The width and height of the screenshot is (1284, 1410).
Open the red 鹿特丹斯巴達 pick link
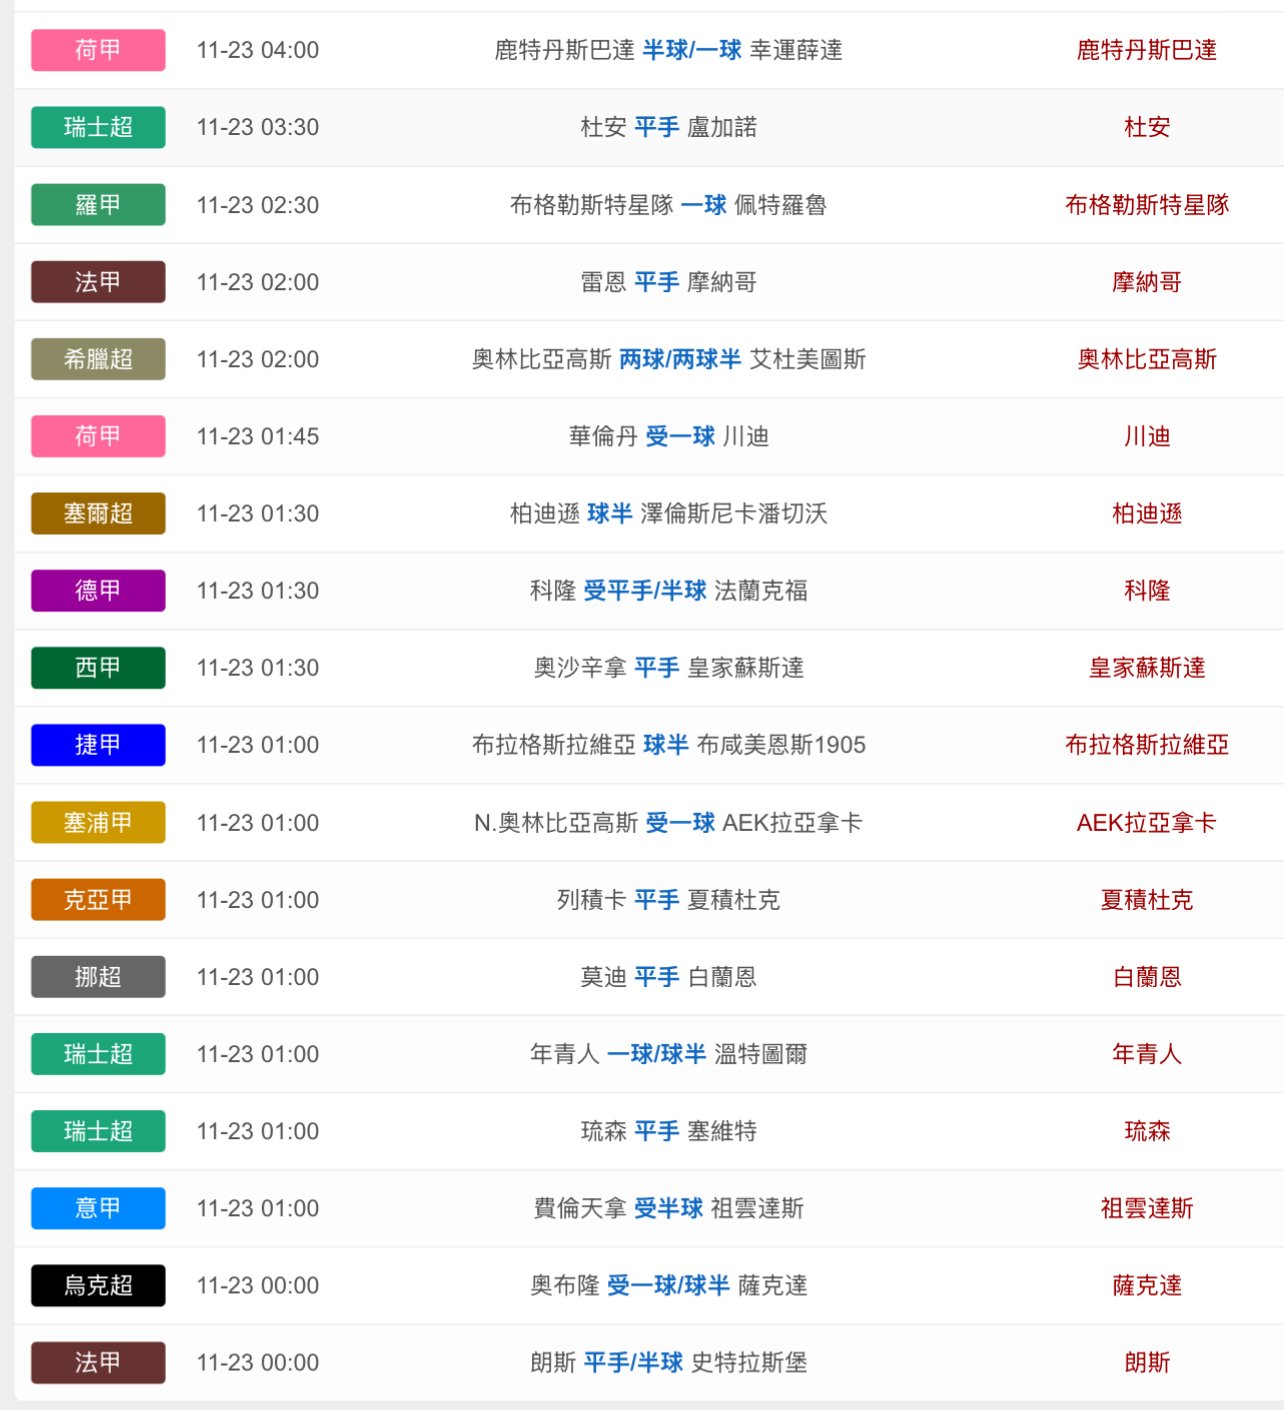(1146, 50)
